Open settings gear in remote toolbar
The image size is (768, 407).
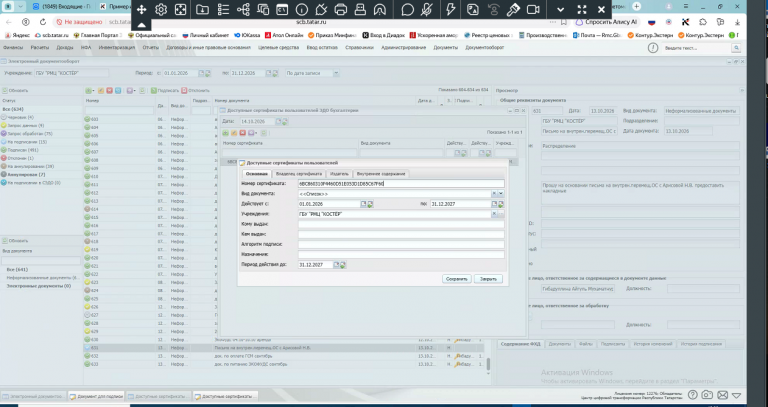(x=161, y=9)
